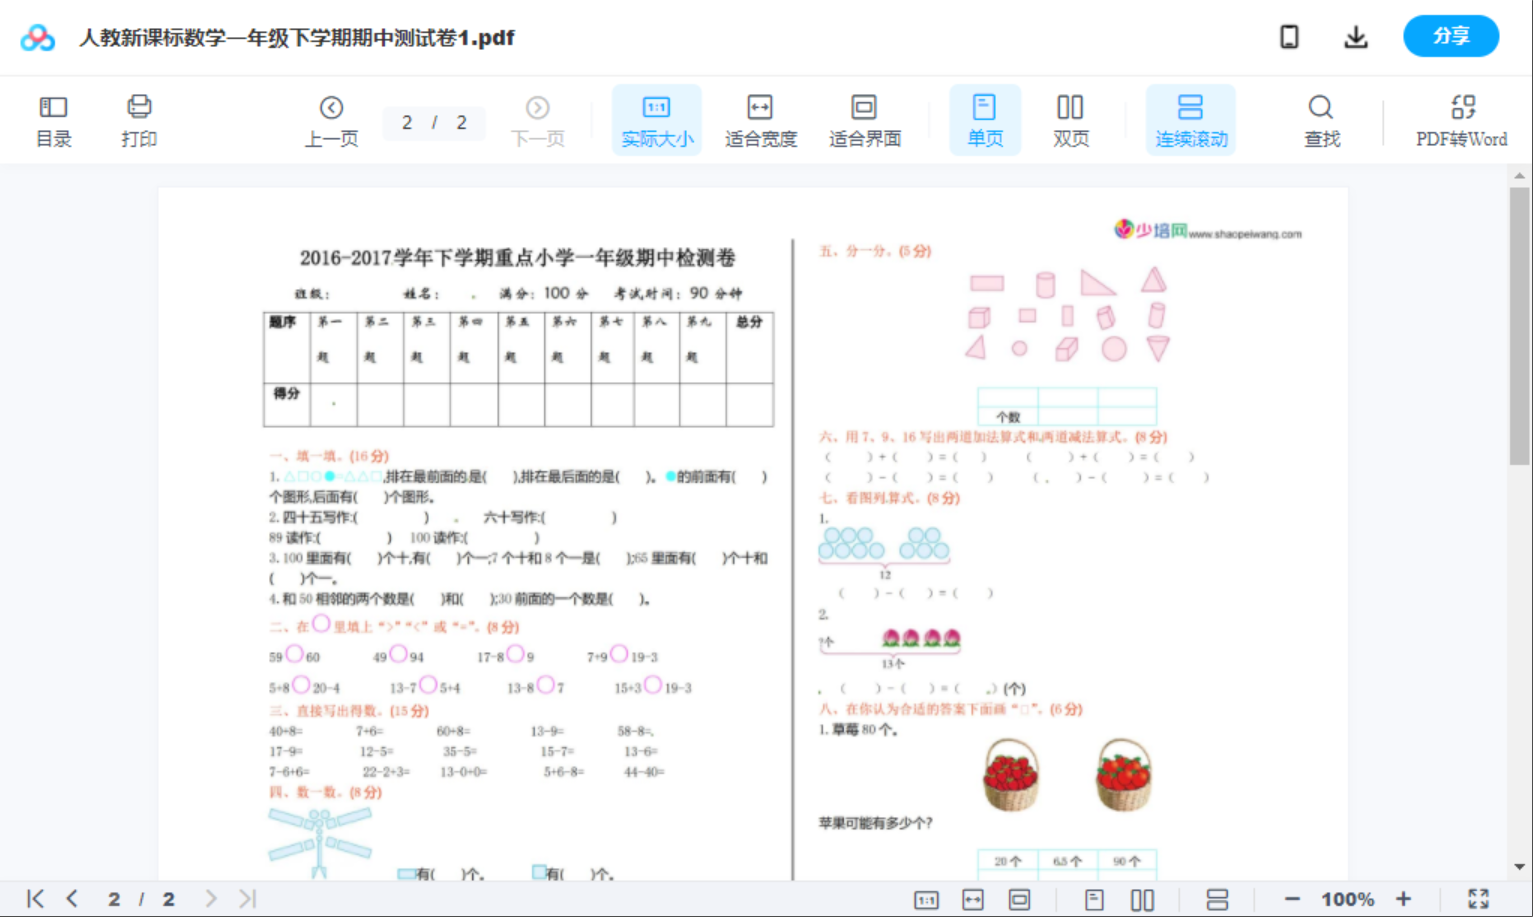Click the page number input field

434,122
